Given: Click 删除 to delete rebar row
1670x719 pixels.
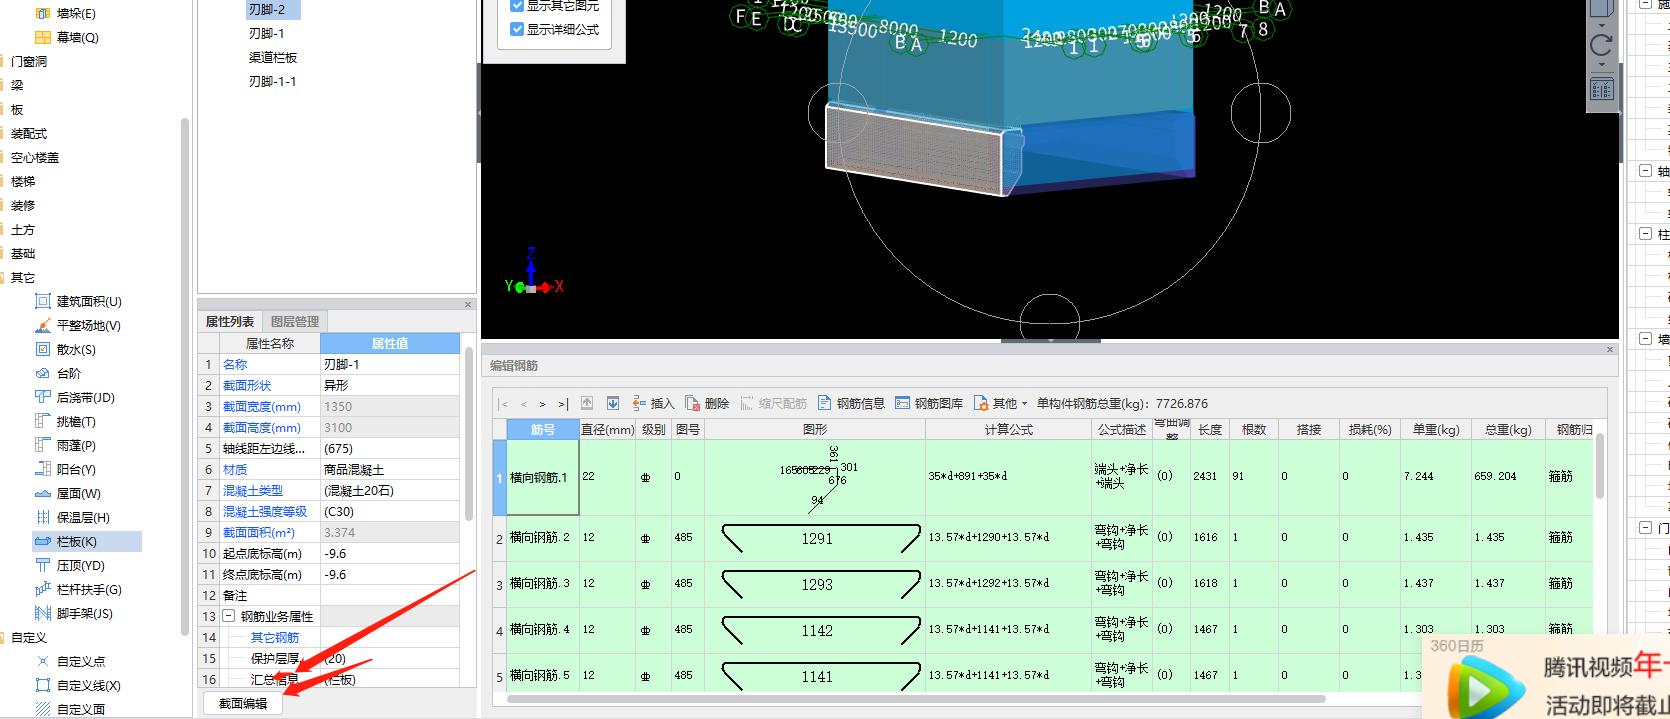Looking at the screenshot, I should click(707, 403).
